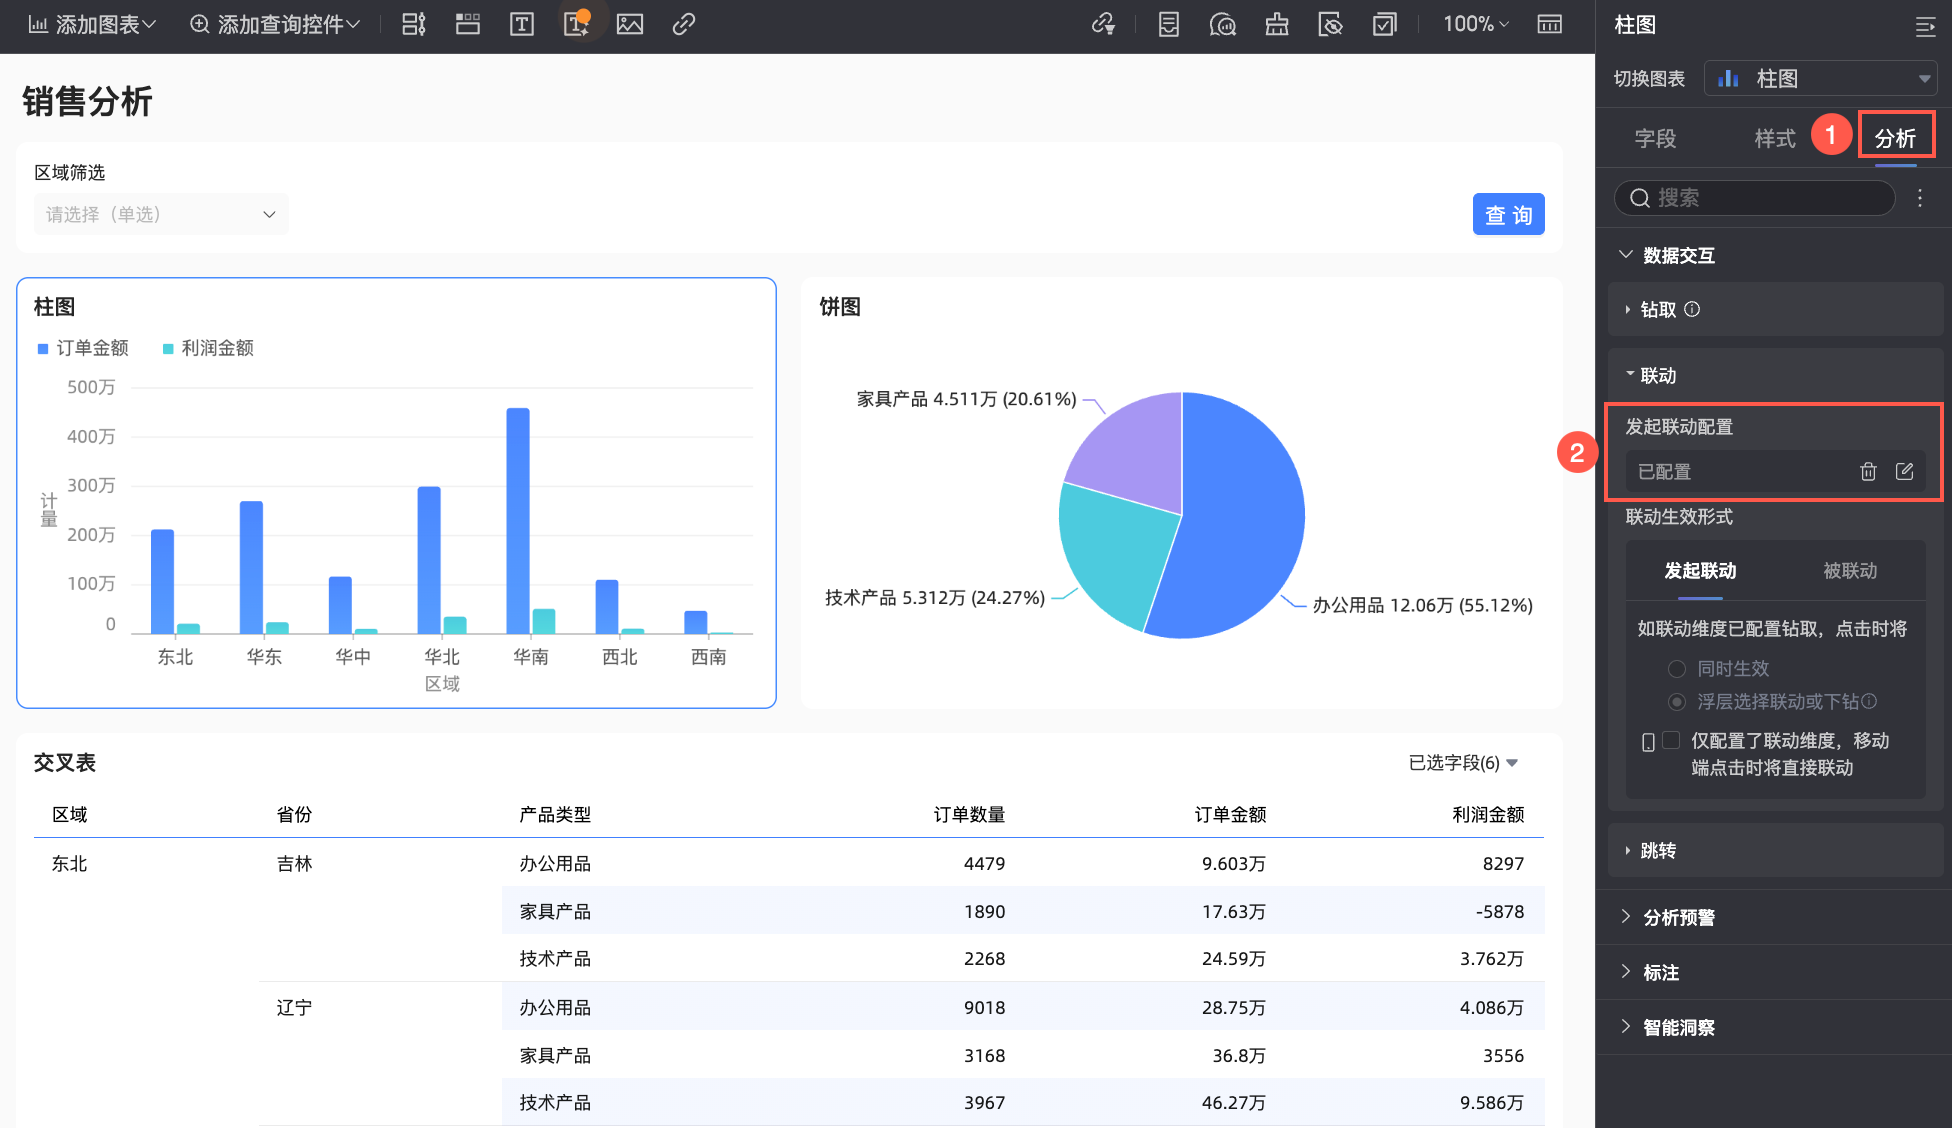This screenshot has height=1128, width=1952.
Task: Select 浮层选择联动或下钻 radio option
Action: (1677, 702)
